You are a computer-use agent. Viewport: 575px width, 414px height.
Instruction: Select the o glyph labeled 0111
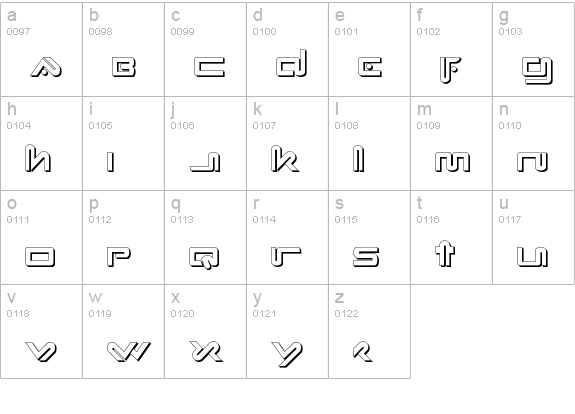[x=41, y=237]
